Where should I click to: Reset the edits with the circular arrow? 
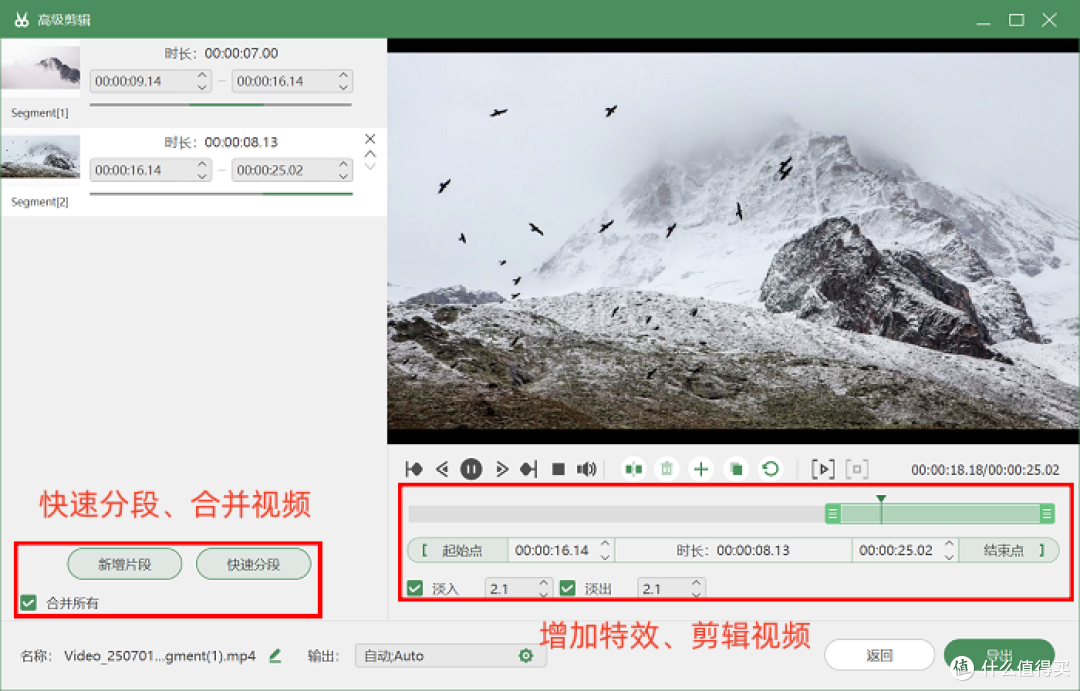click(770, 469)
